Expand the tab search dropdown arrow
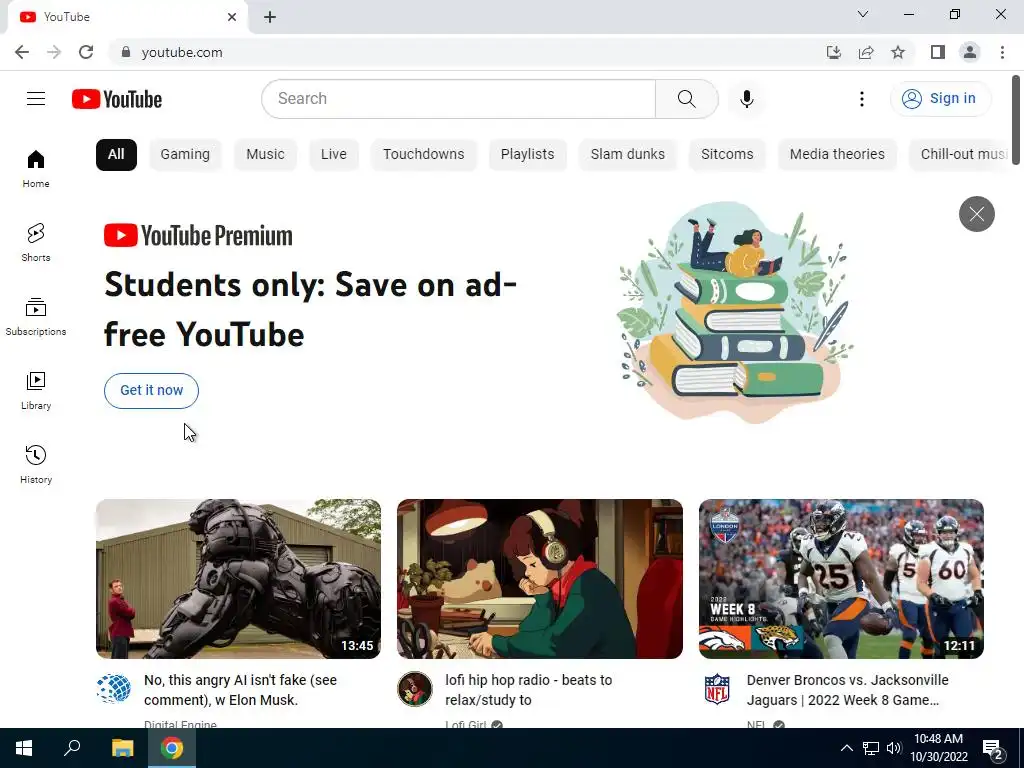 863,14
